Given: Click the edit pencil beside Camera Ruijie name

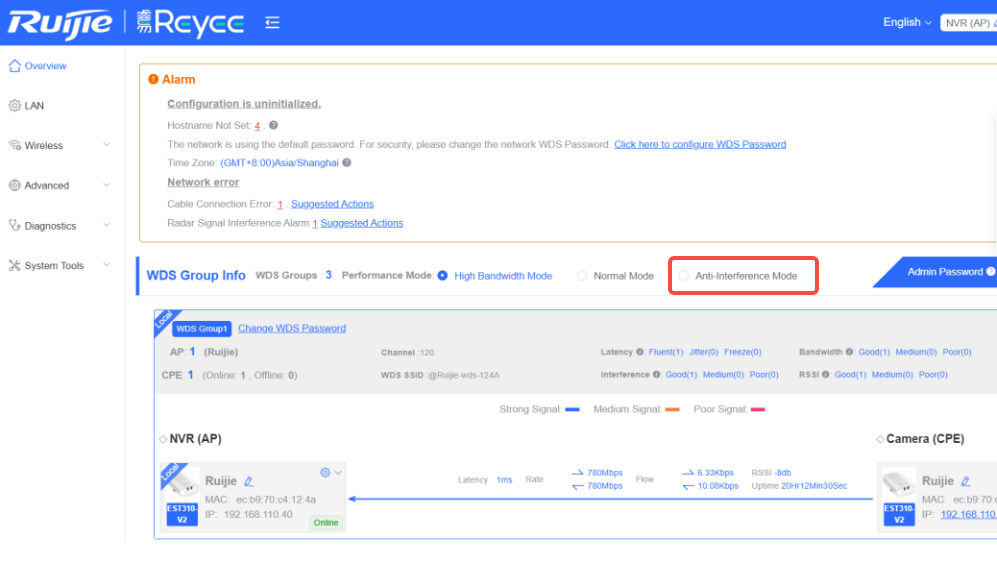Looking at the screenshot, I should click(x=965, y=481).
